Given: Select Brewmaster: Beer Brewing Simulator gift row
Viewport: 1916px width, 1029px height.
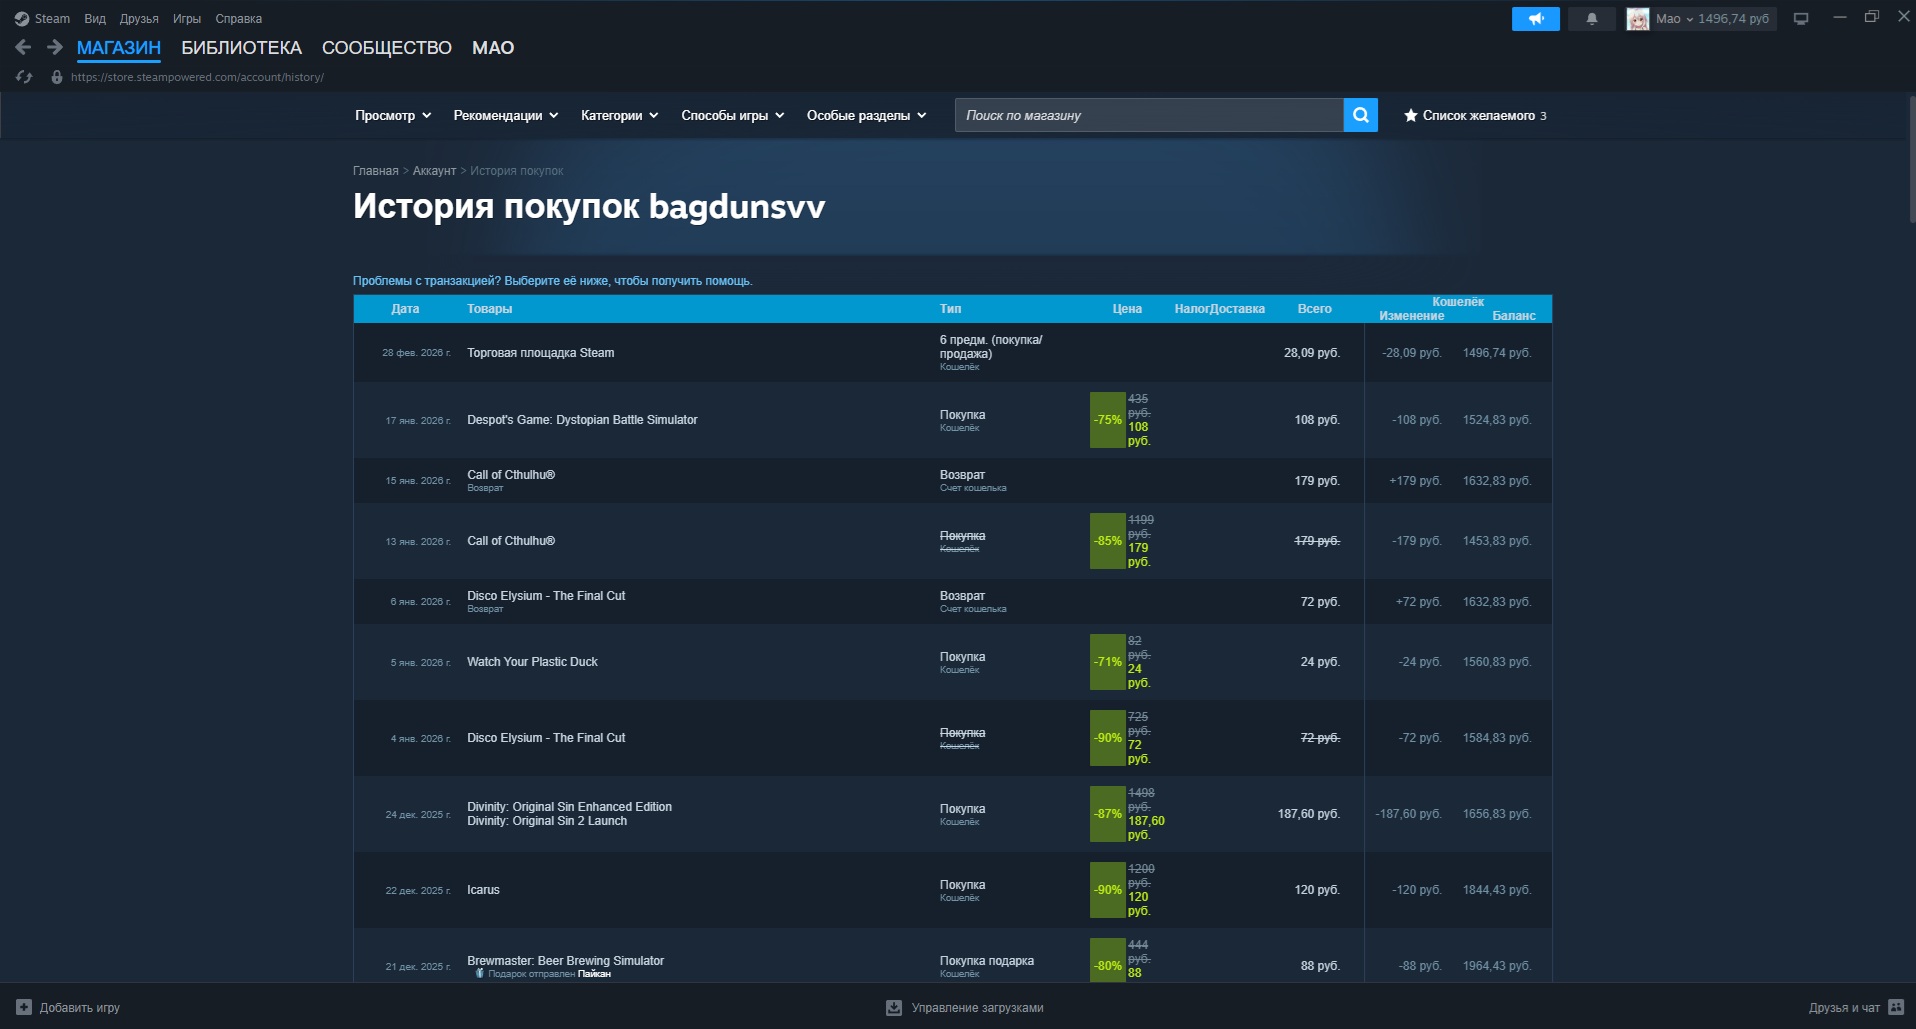Looking at the screenshot, I should tap(952, 955).
